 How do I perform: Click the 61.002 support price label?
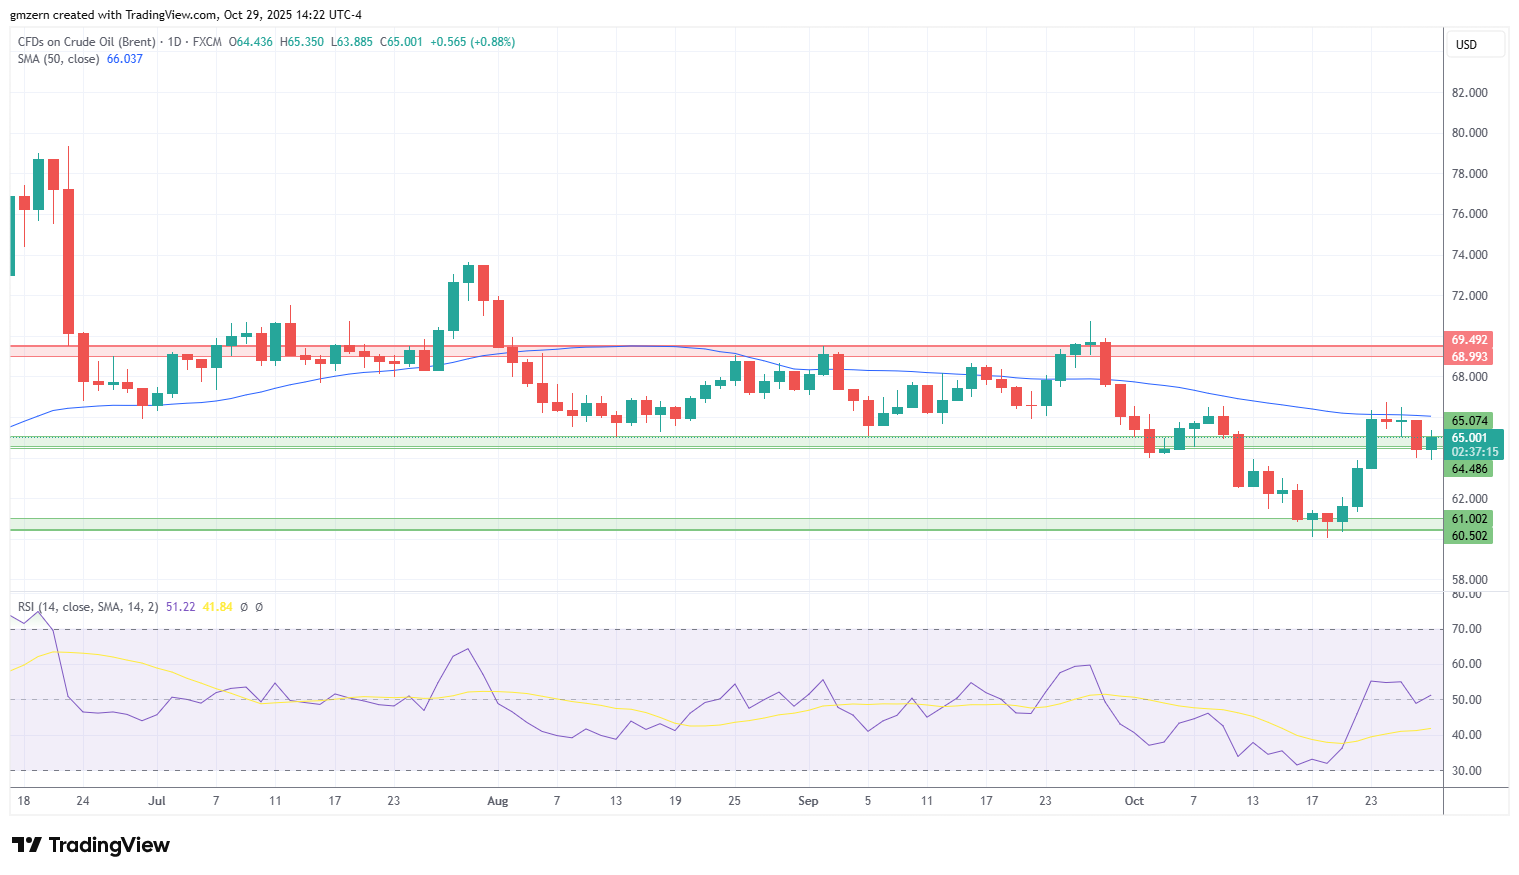click(1469, 519)
